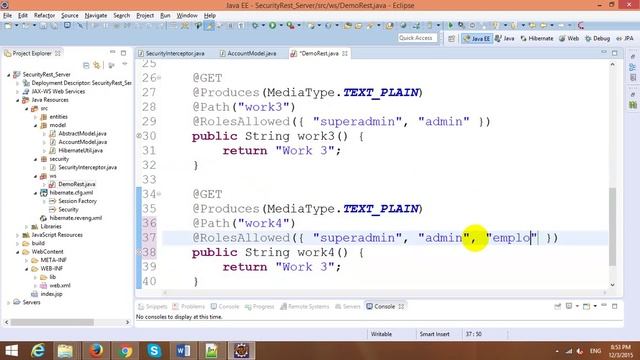640x360 pixels.
Task: Collapse the model package
Action: [36, 126]
